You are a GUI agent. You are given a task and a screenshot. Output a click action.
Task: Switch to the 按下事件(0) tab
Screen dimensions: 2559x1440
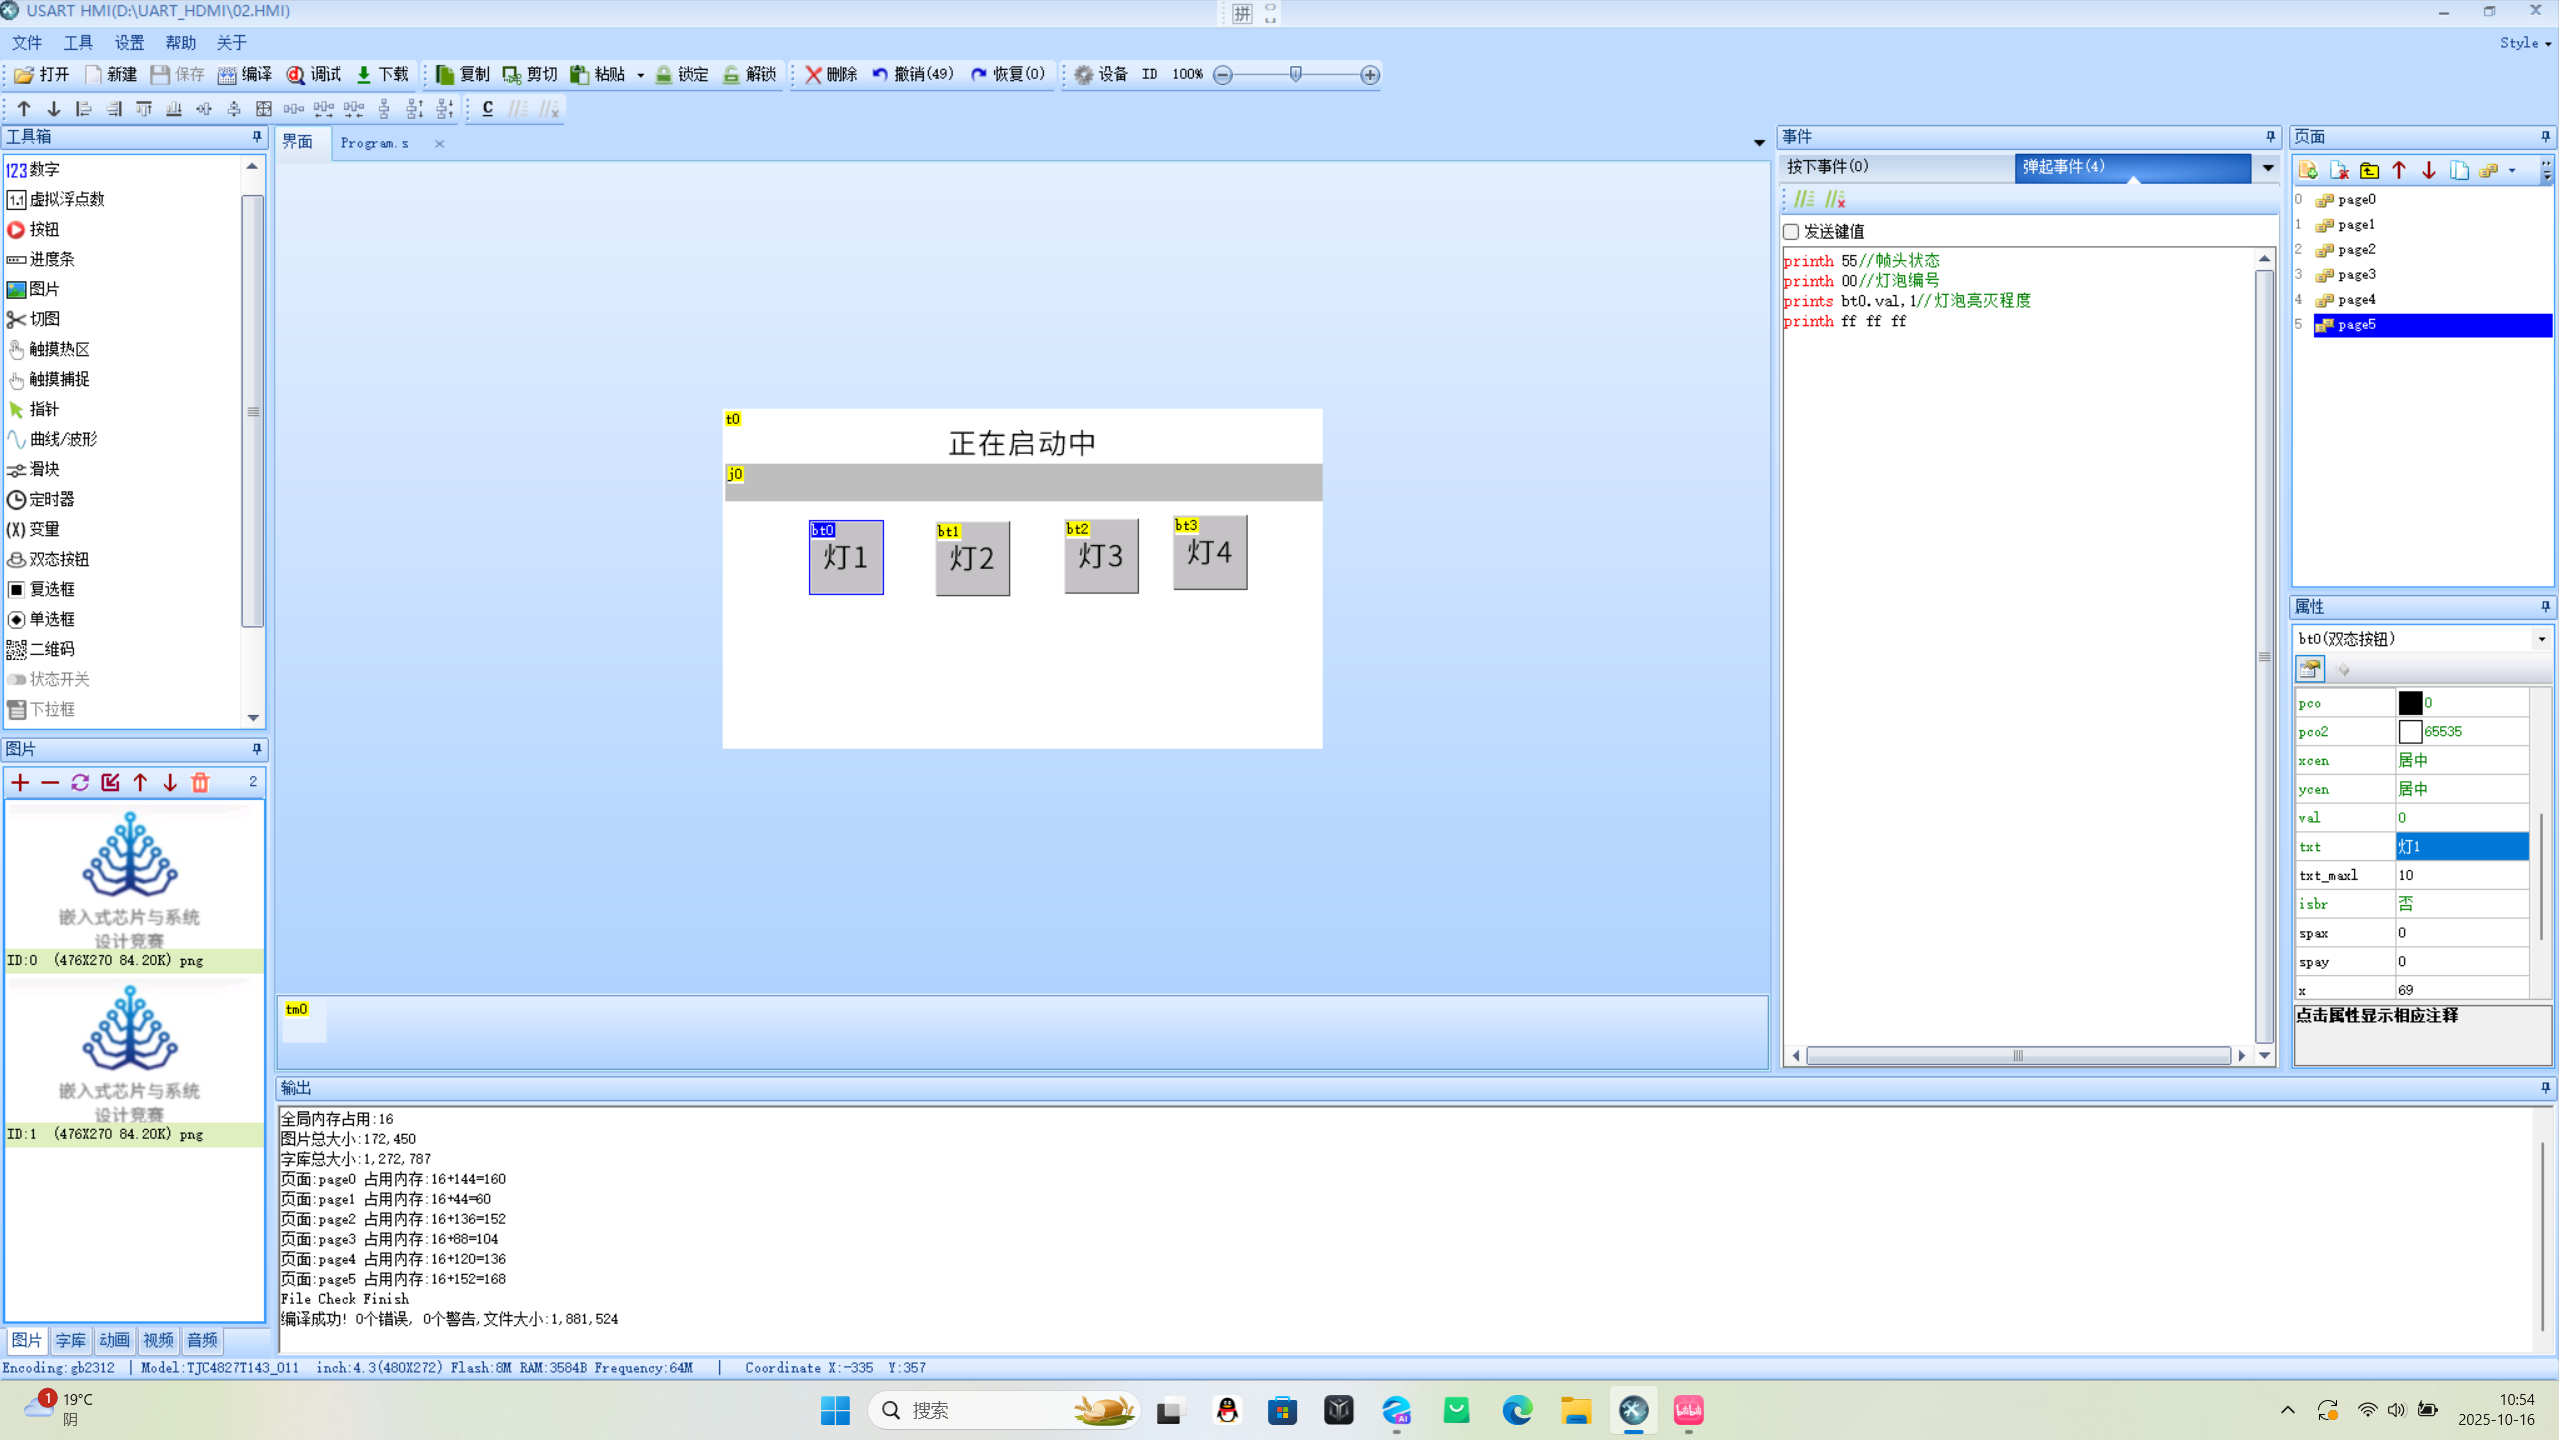point(1828,167)
